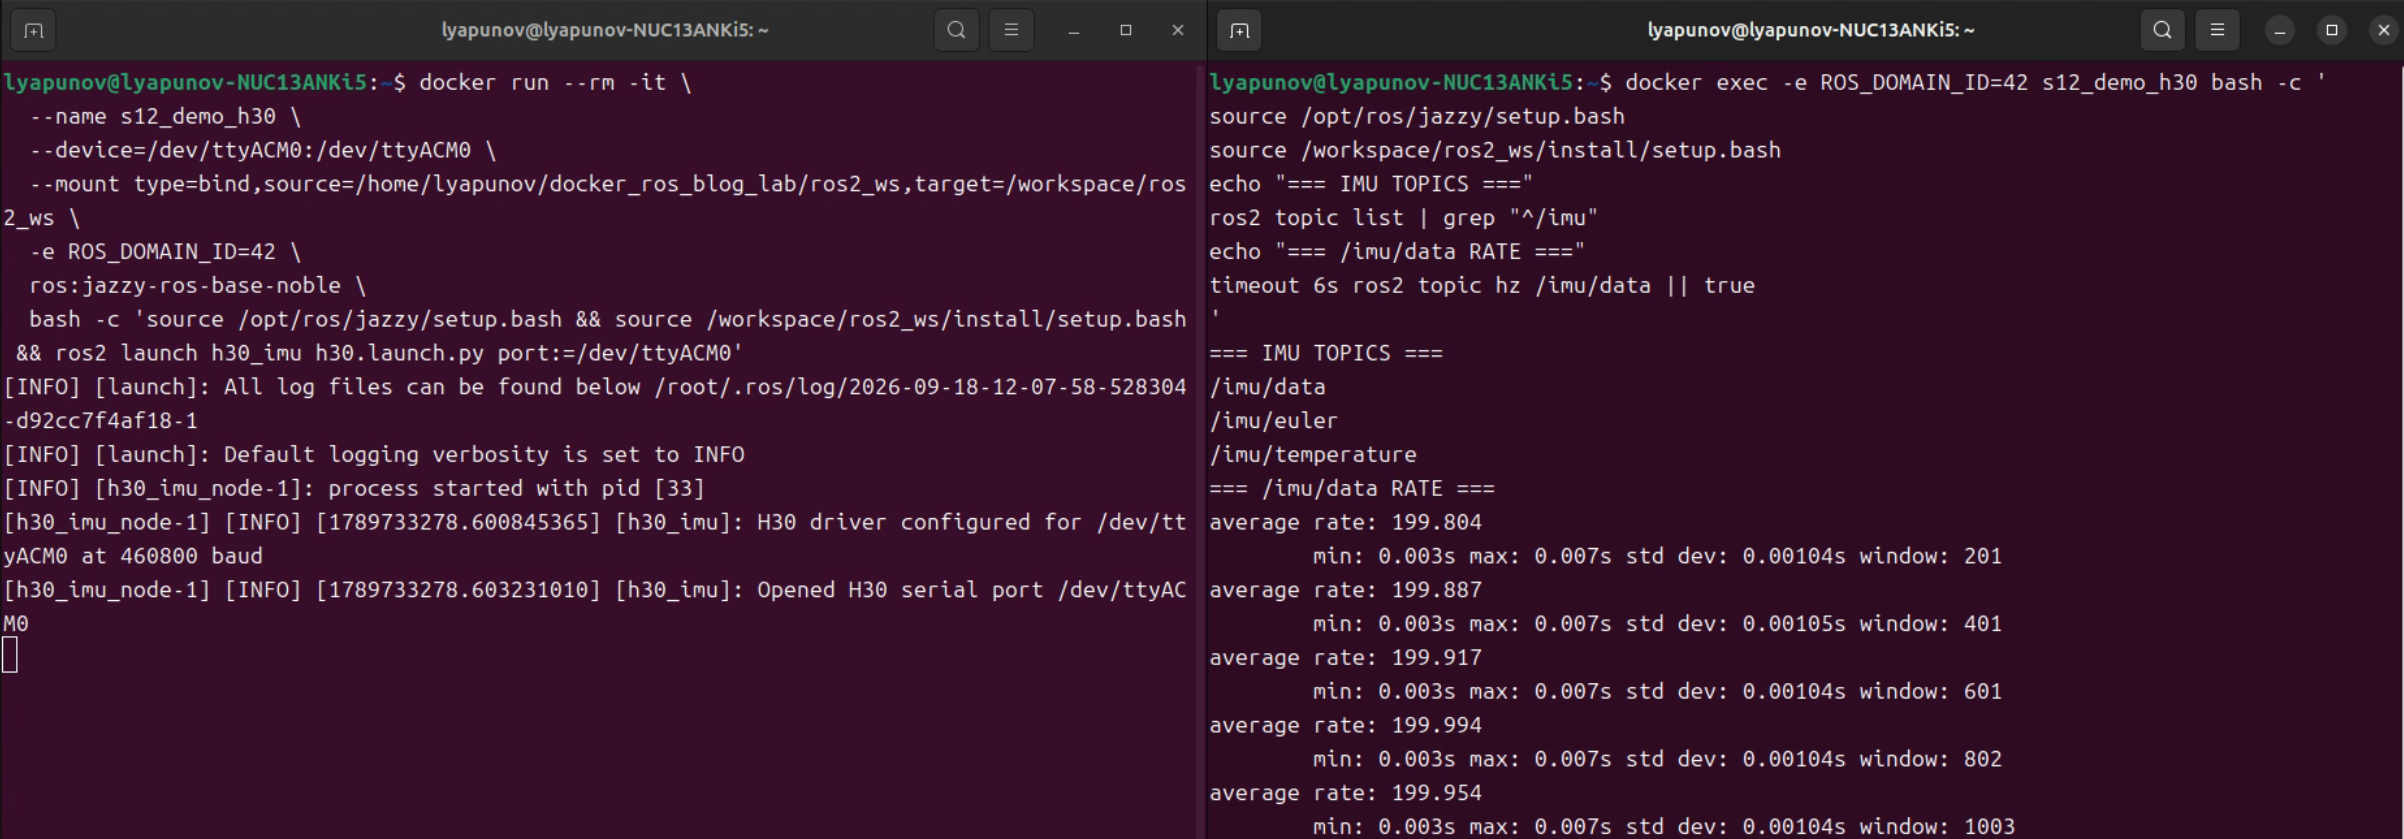
Task: Close the right terminal window
Action: [2384, 30]
